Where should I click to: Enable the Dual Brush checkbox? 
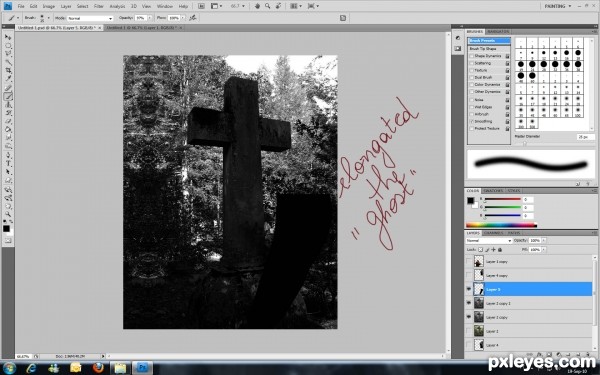pyautogui.click(x=472, y=77)
